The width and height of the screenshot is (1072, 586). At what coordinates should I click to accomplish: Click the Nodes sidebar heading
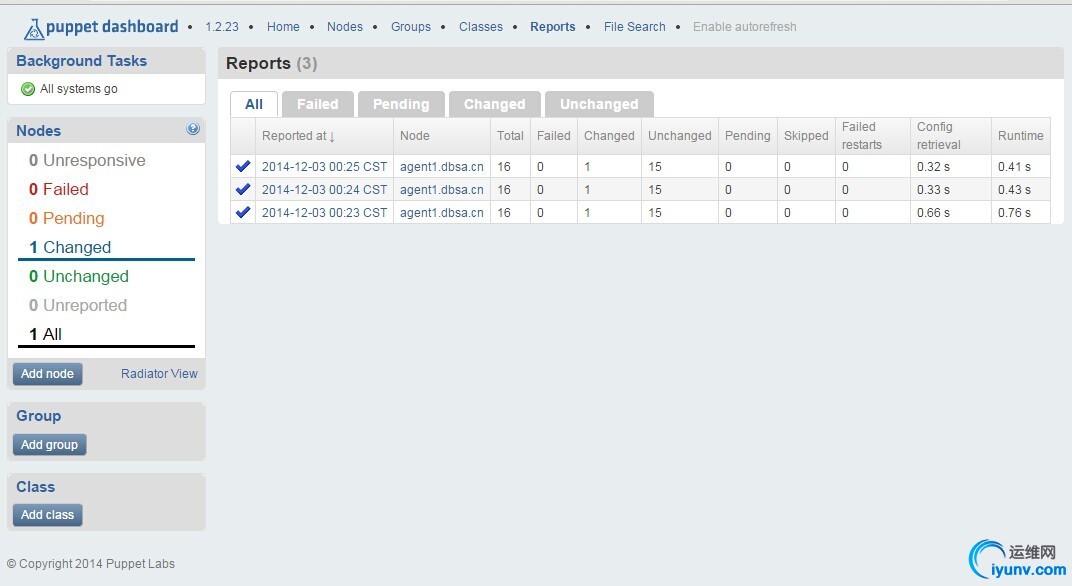38,131
